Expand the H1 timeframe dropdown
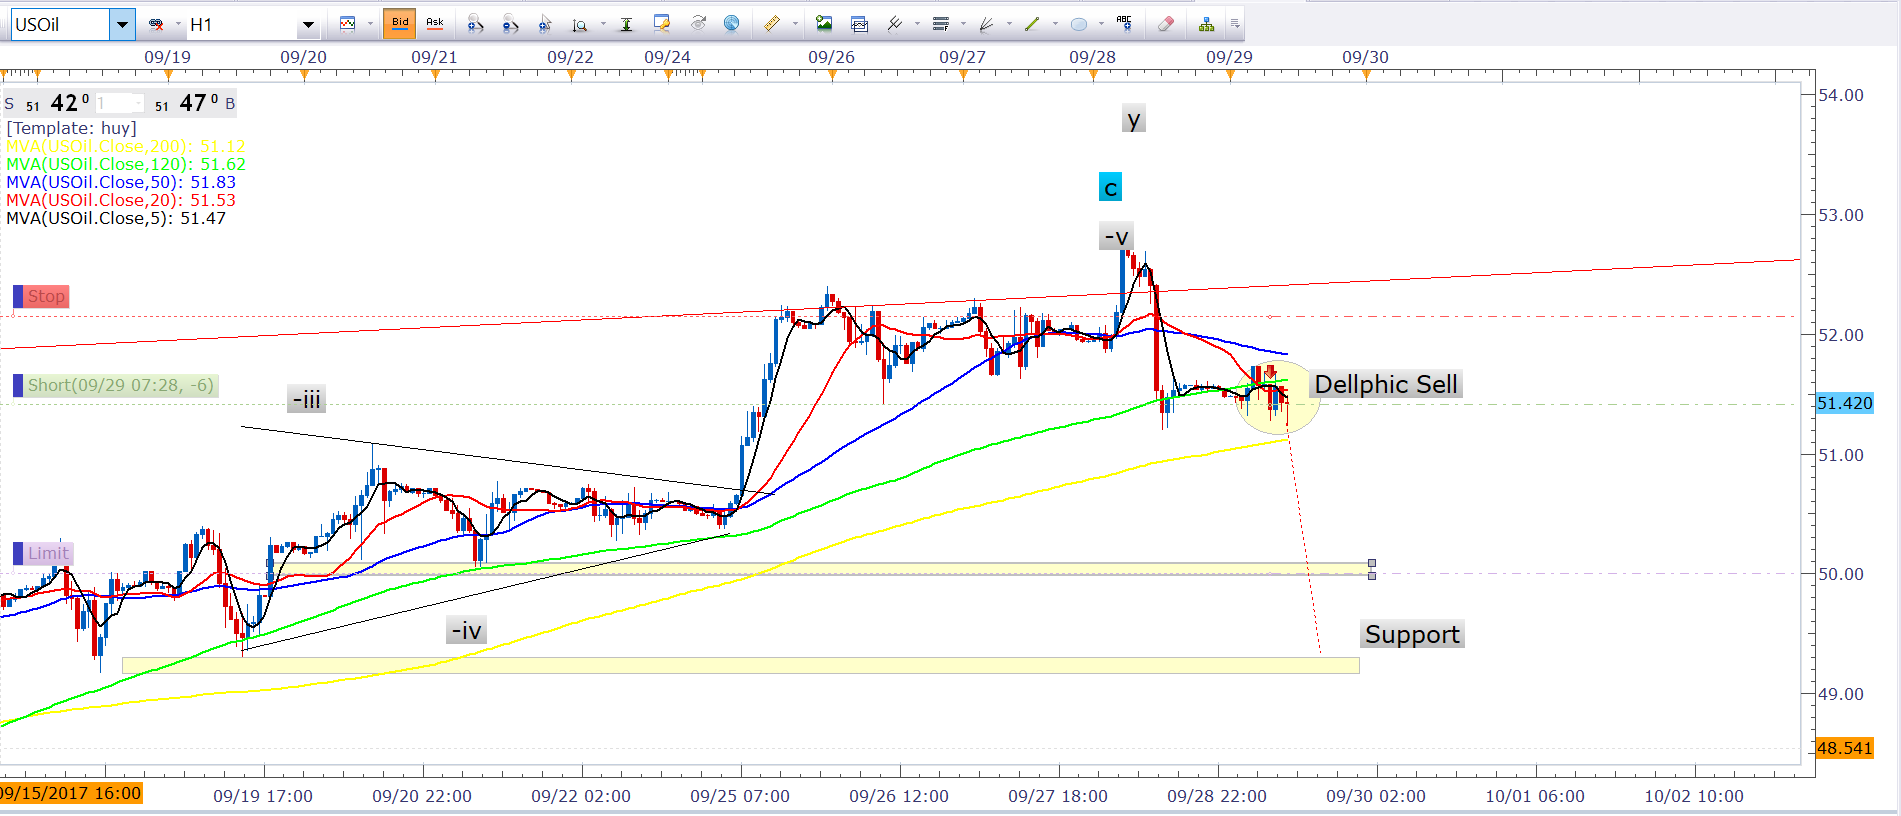Viewport: 1901px width, 816px height. point(308,24)
